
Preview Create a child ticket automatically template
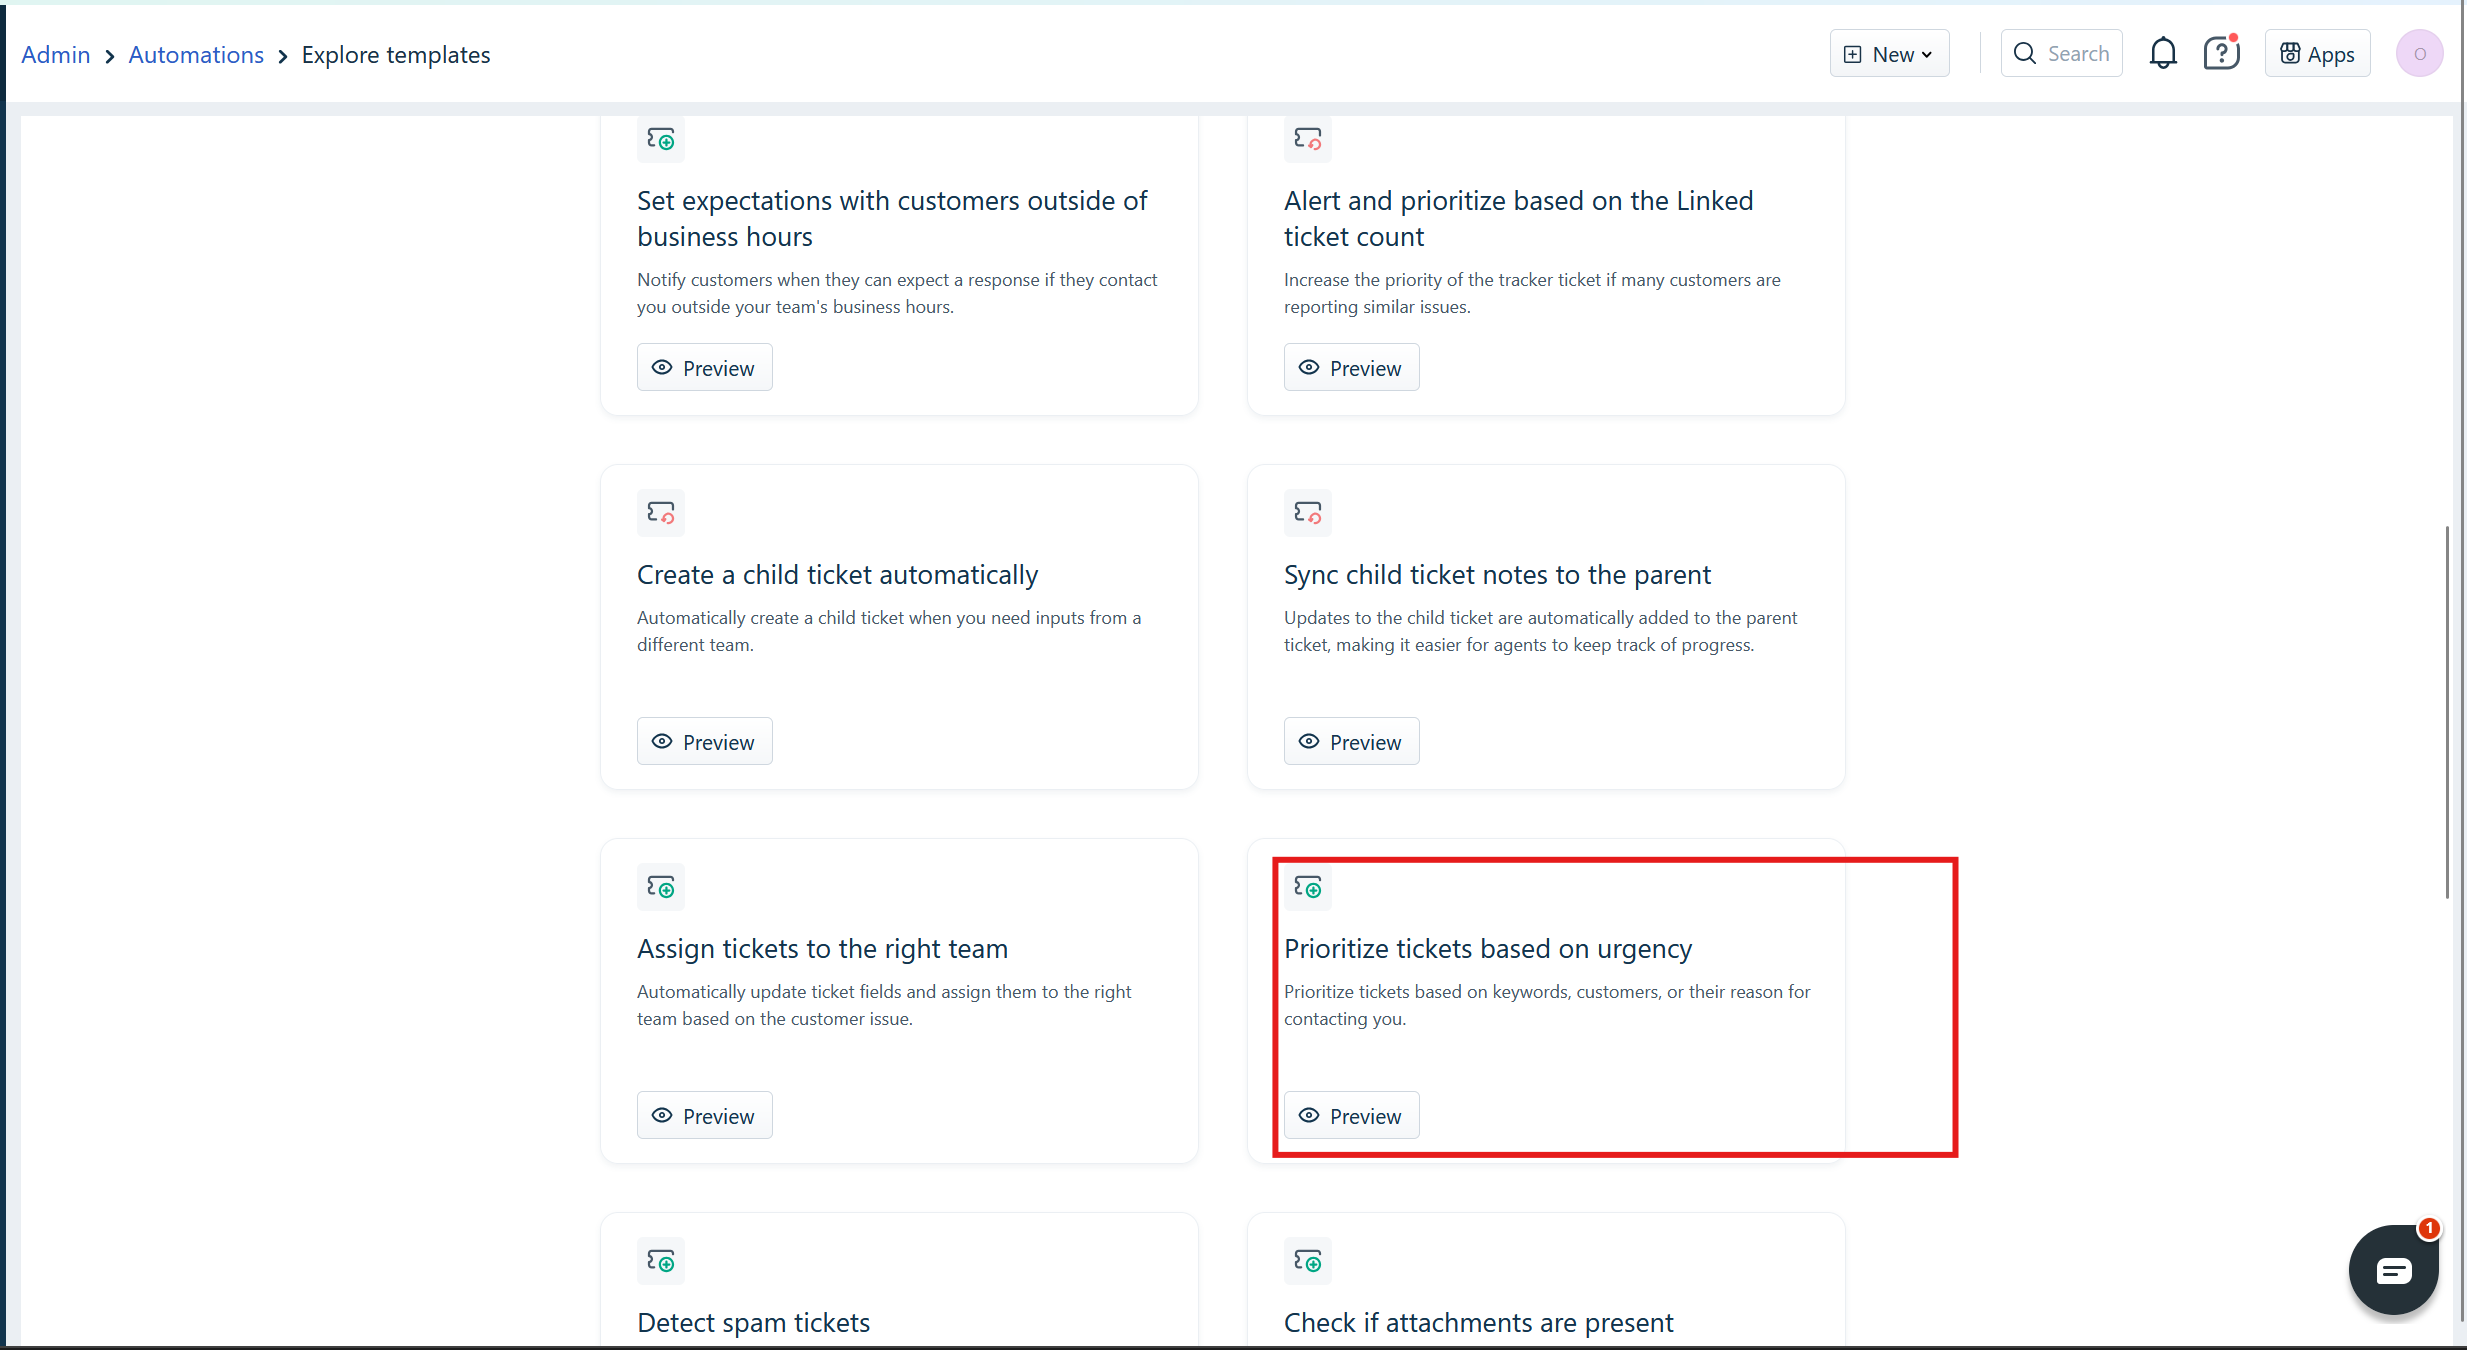click(705, 742)
